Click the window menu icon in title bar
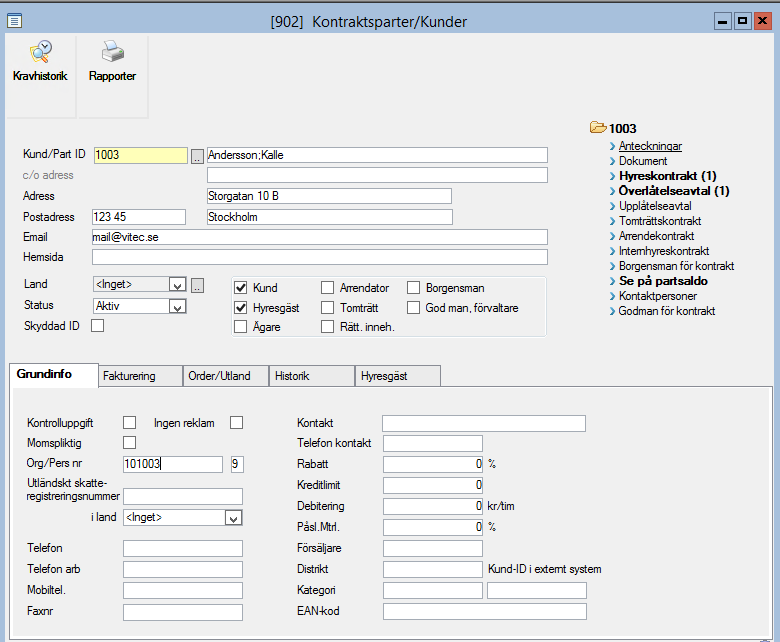This screenshot has width=780, height=642. pyautogui.click(x=14, y=21)
